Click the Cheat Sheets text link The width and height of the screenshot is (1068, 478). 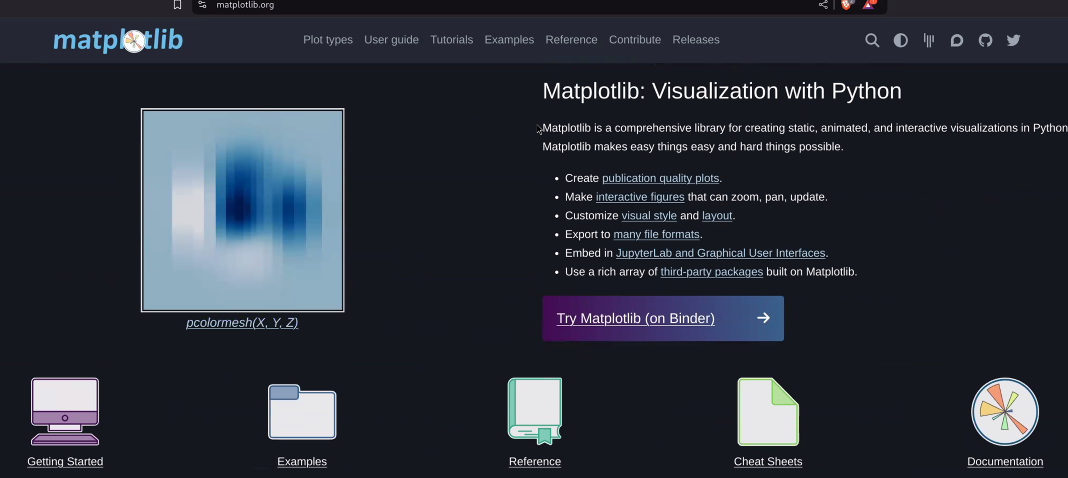[x=768, y=462]
